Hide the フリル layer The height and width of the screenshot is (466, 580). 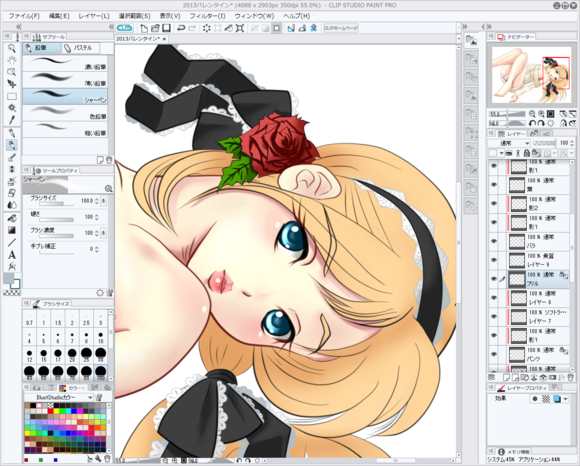click(494, 279)
